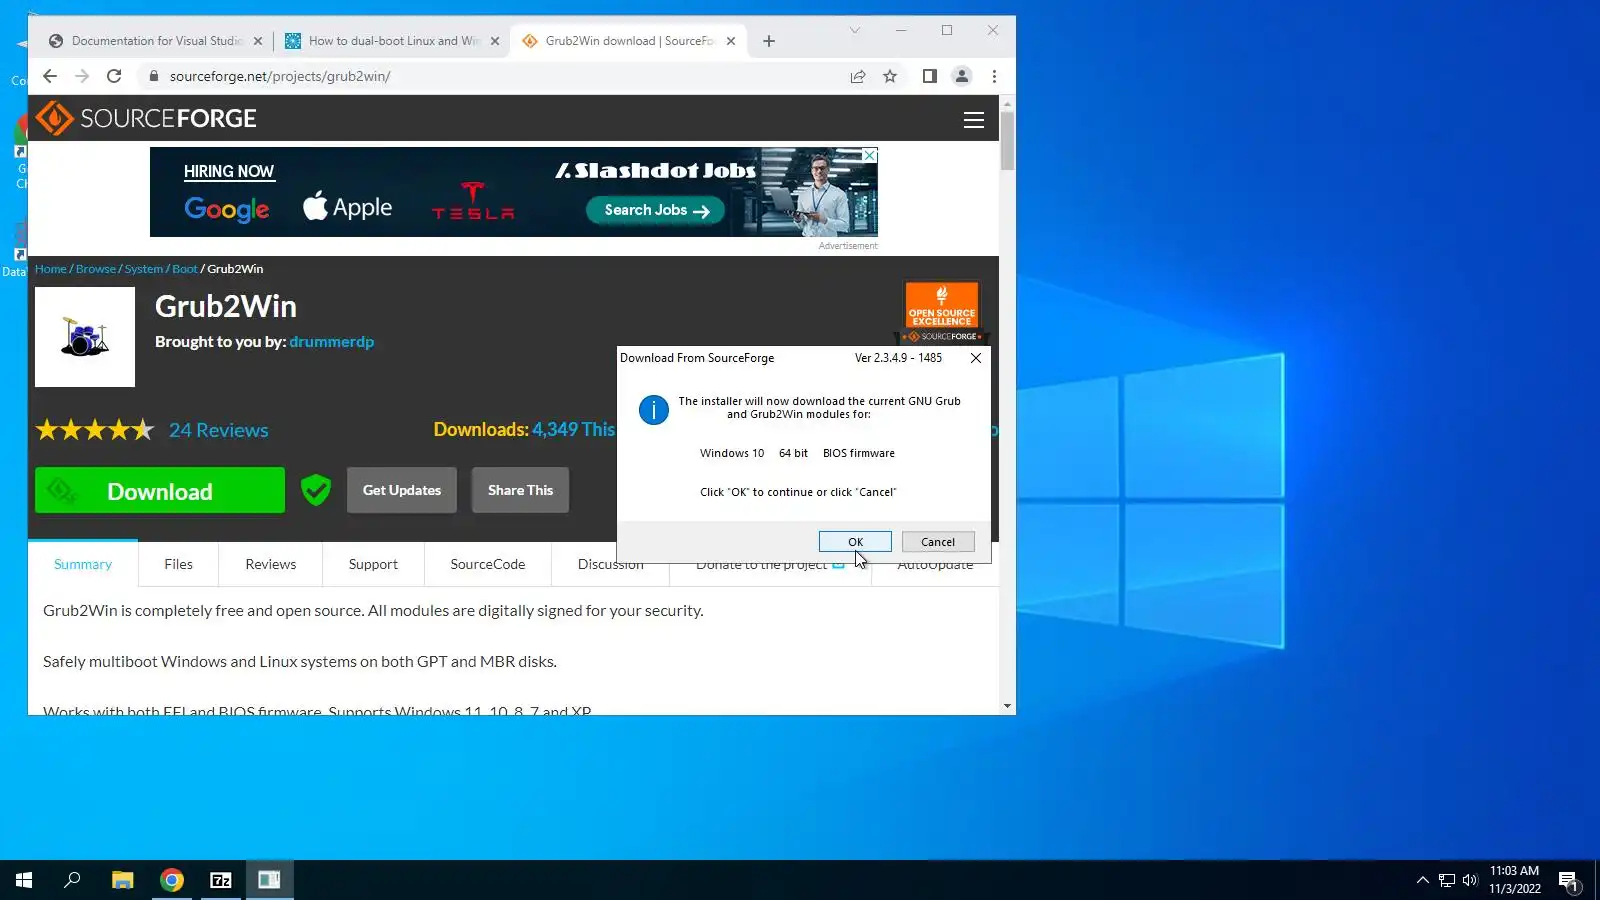The width and height of the screenshot is (1600, 900).
Task: Show hidden system tray icons
Action: coord(1422,880)
